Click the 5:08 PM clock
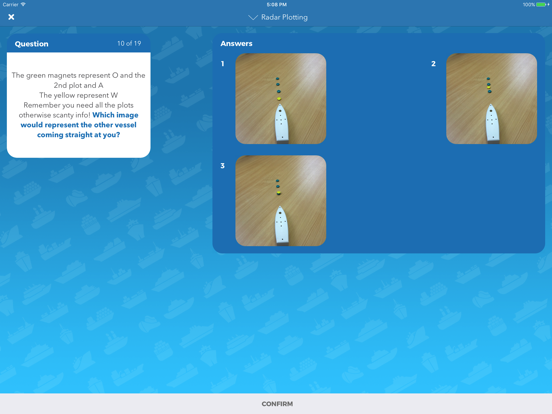This screenshot has width=552, height=414. coord(277,5)
